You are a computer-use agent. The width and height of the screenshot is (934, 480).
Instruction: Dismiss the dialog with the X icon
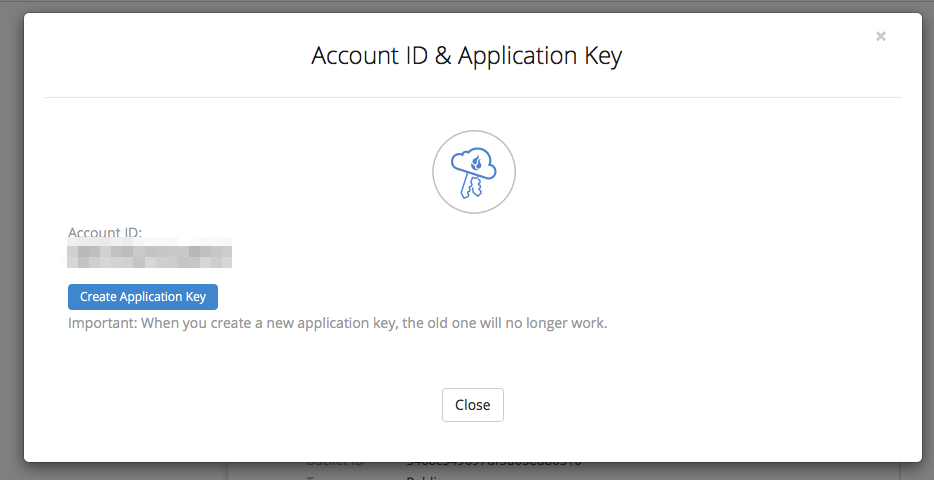pos(880,36)
